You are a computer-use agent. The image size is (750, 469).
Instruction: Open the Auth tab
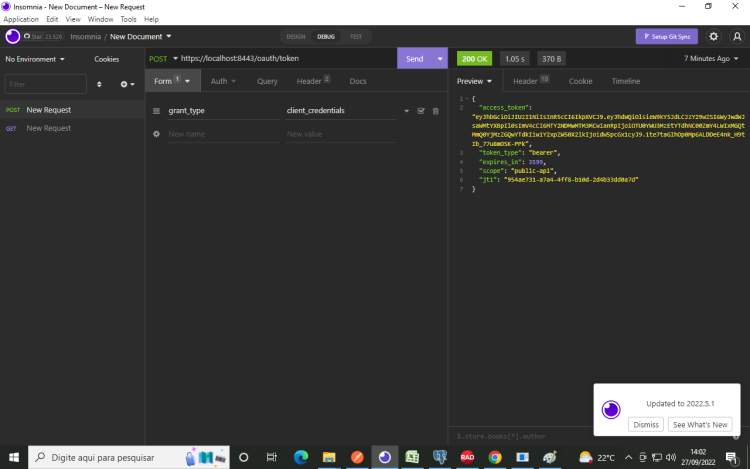tap(223, 81)
